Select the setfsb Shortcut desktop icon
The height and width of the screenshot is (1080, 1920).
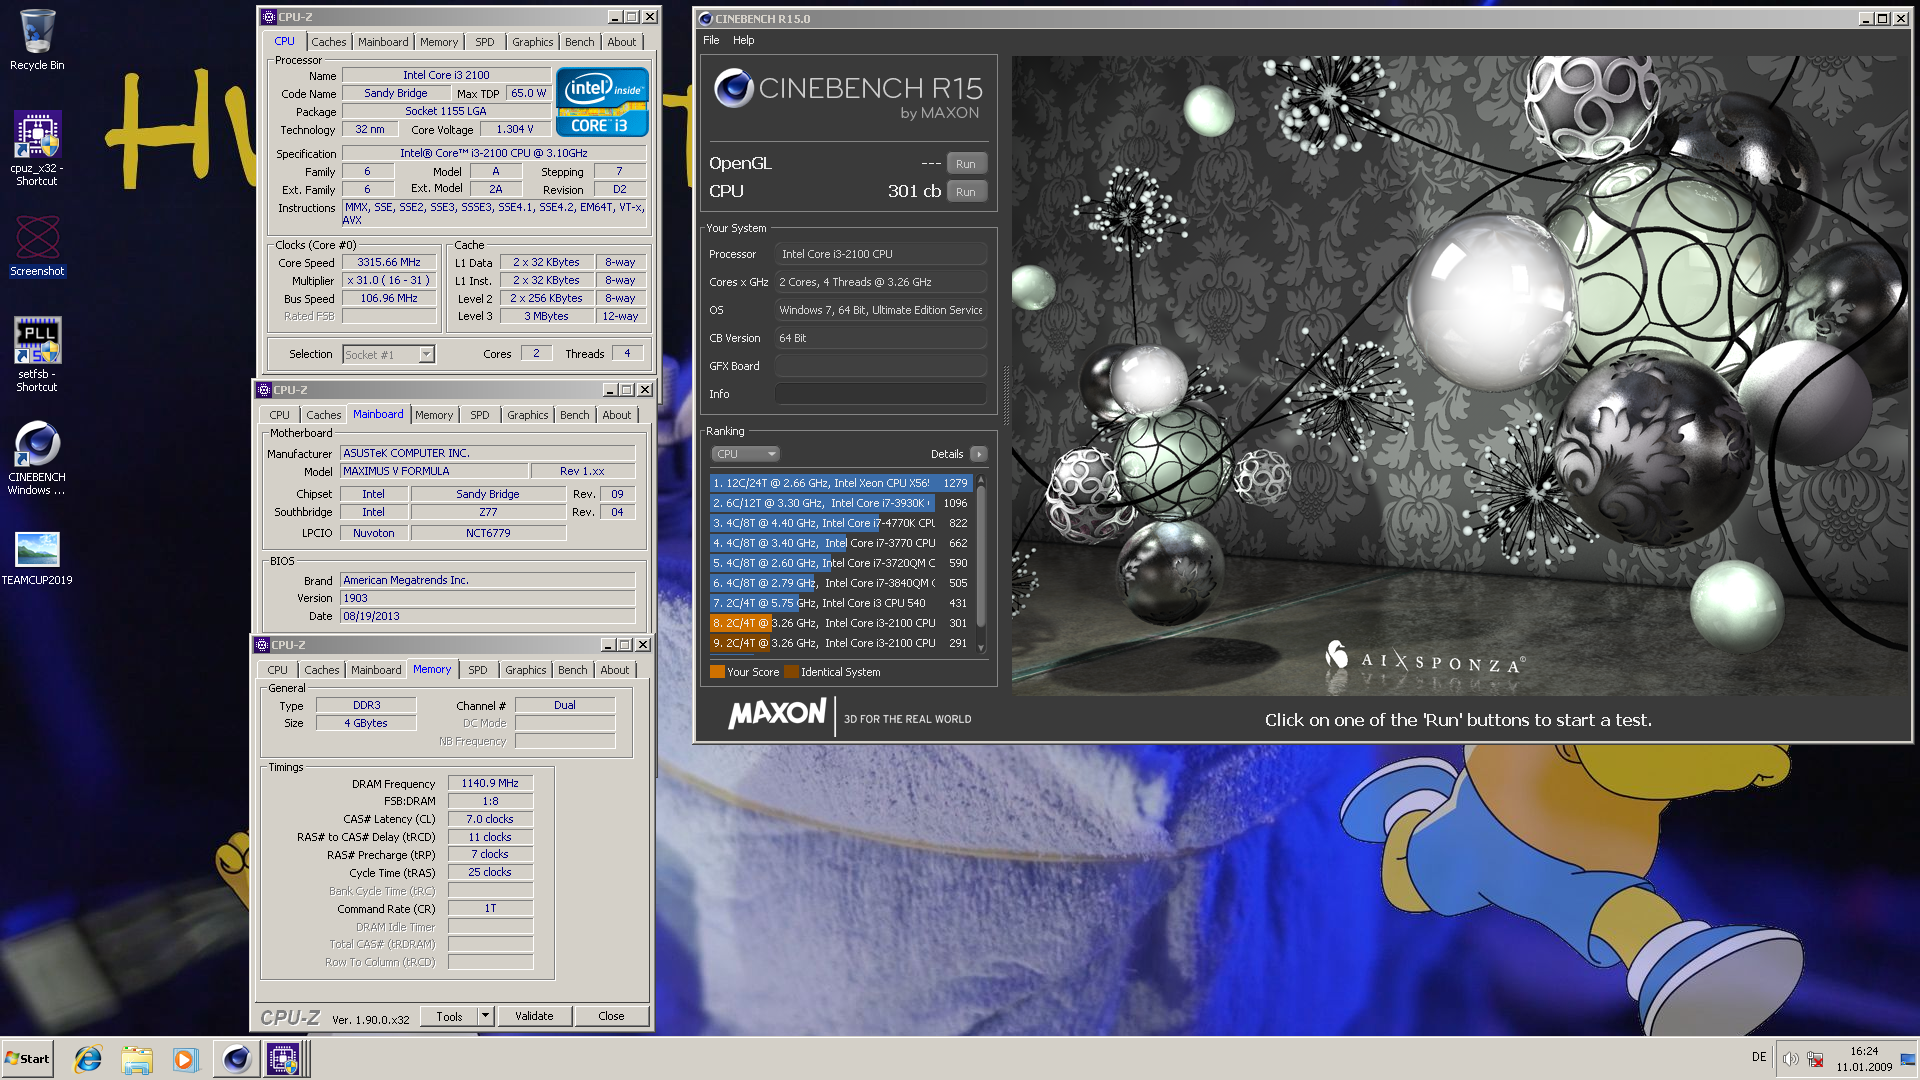37,354
